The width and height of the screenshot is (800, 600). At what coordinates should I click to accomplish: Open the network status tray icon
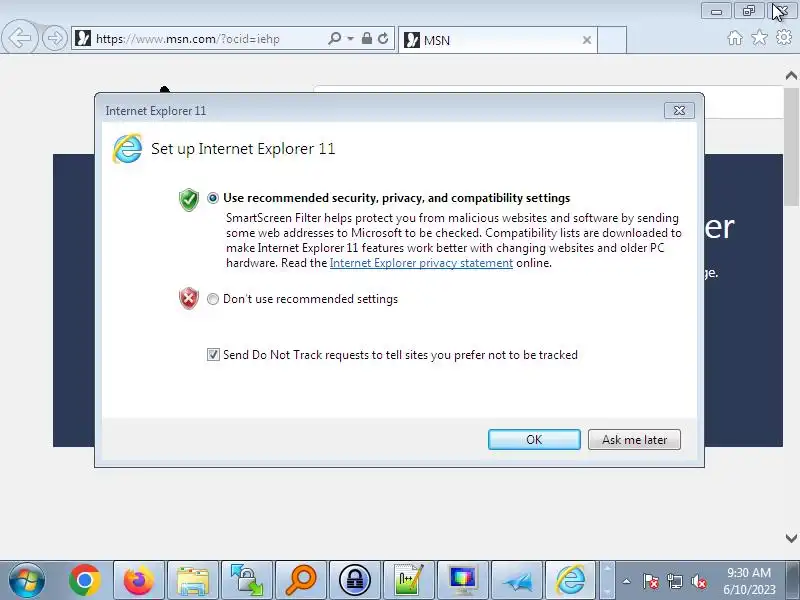(x=674, y=581)
